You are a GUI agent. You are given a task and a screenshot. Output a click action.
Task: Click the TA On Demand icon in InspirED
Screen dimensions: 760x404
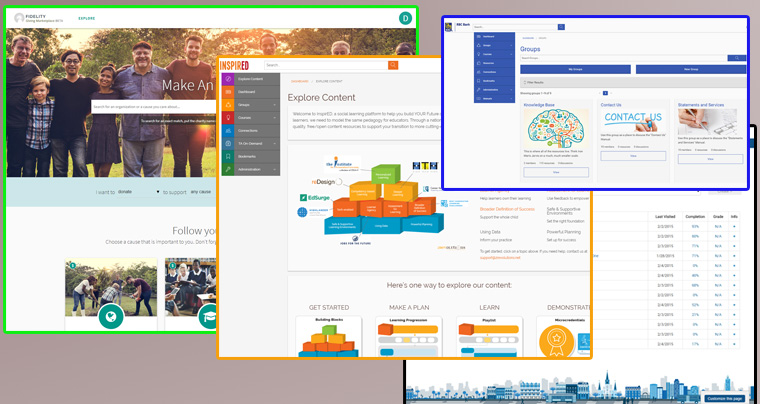228,143
